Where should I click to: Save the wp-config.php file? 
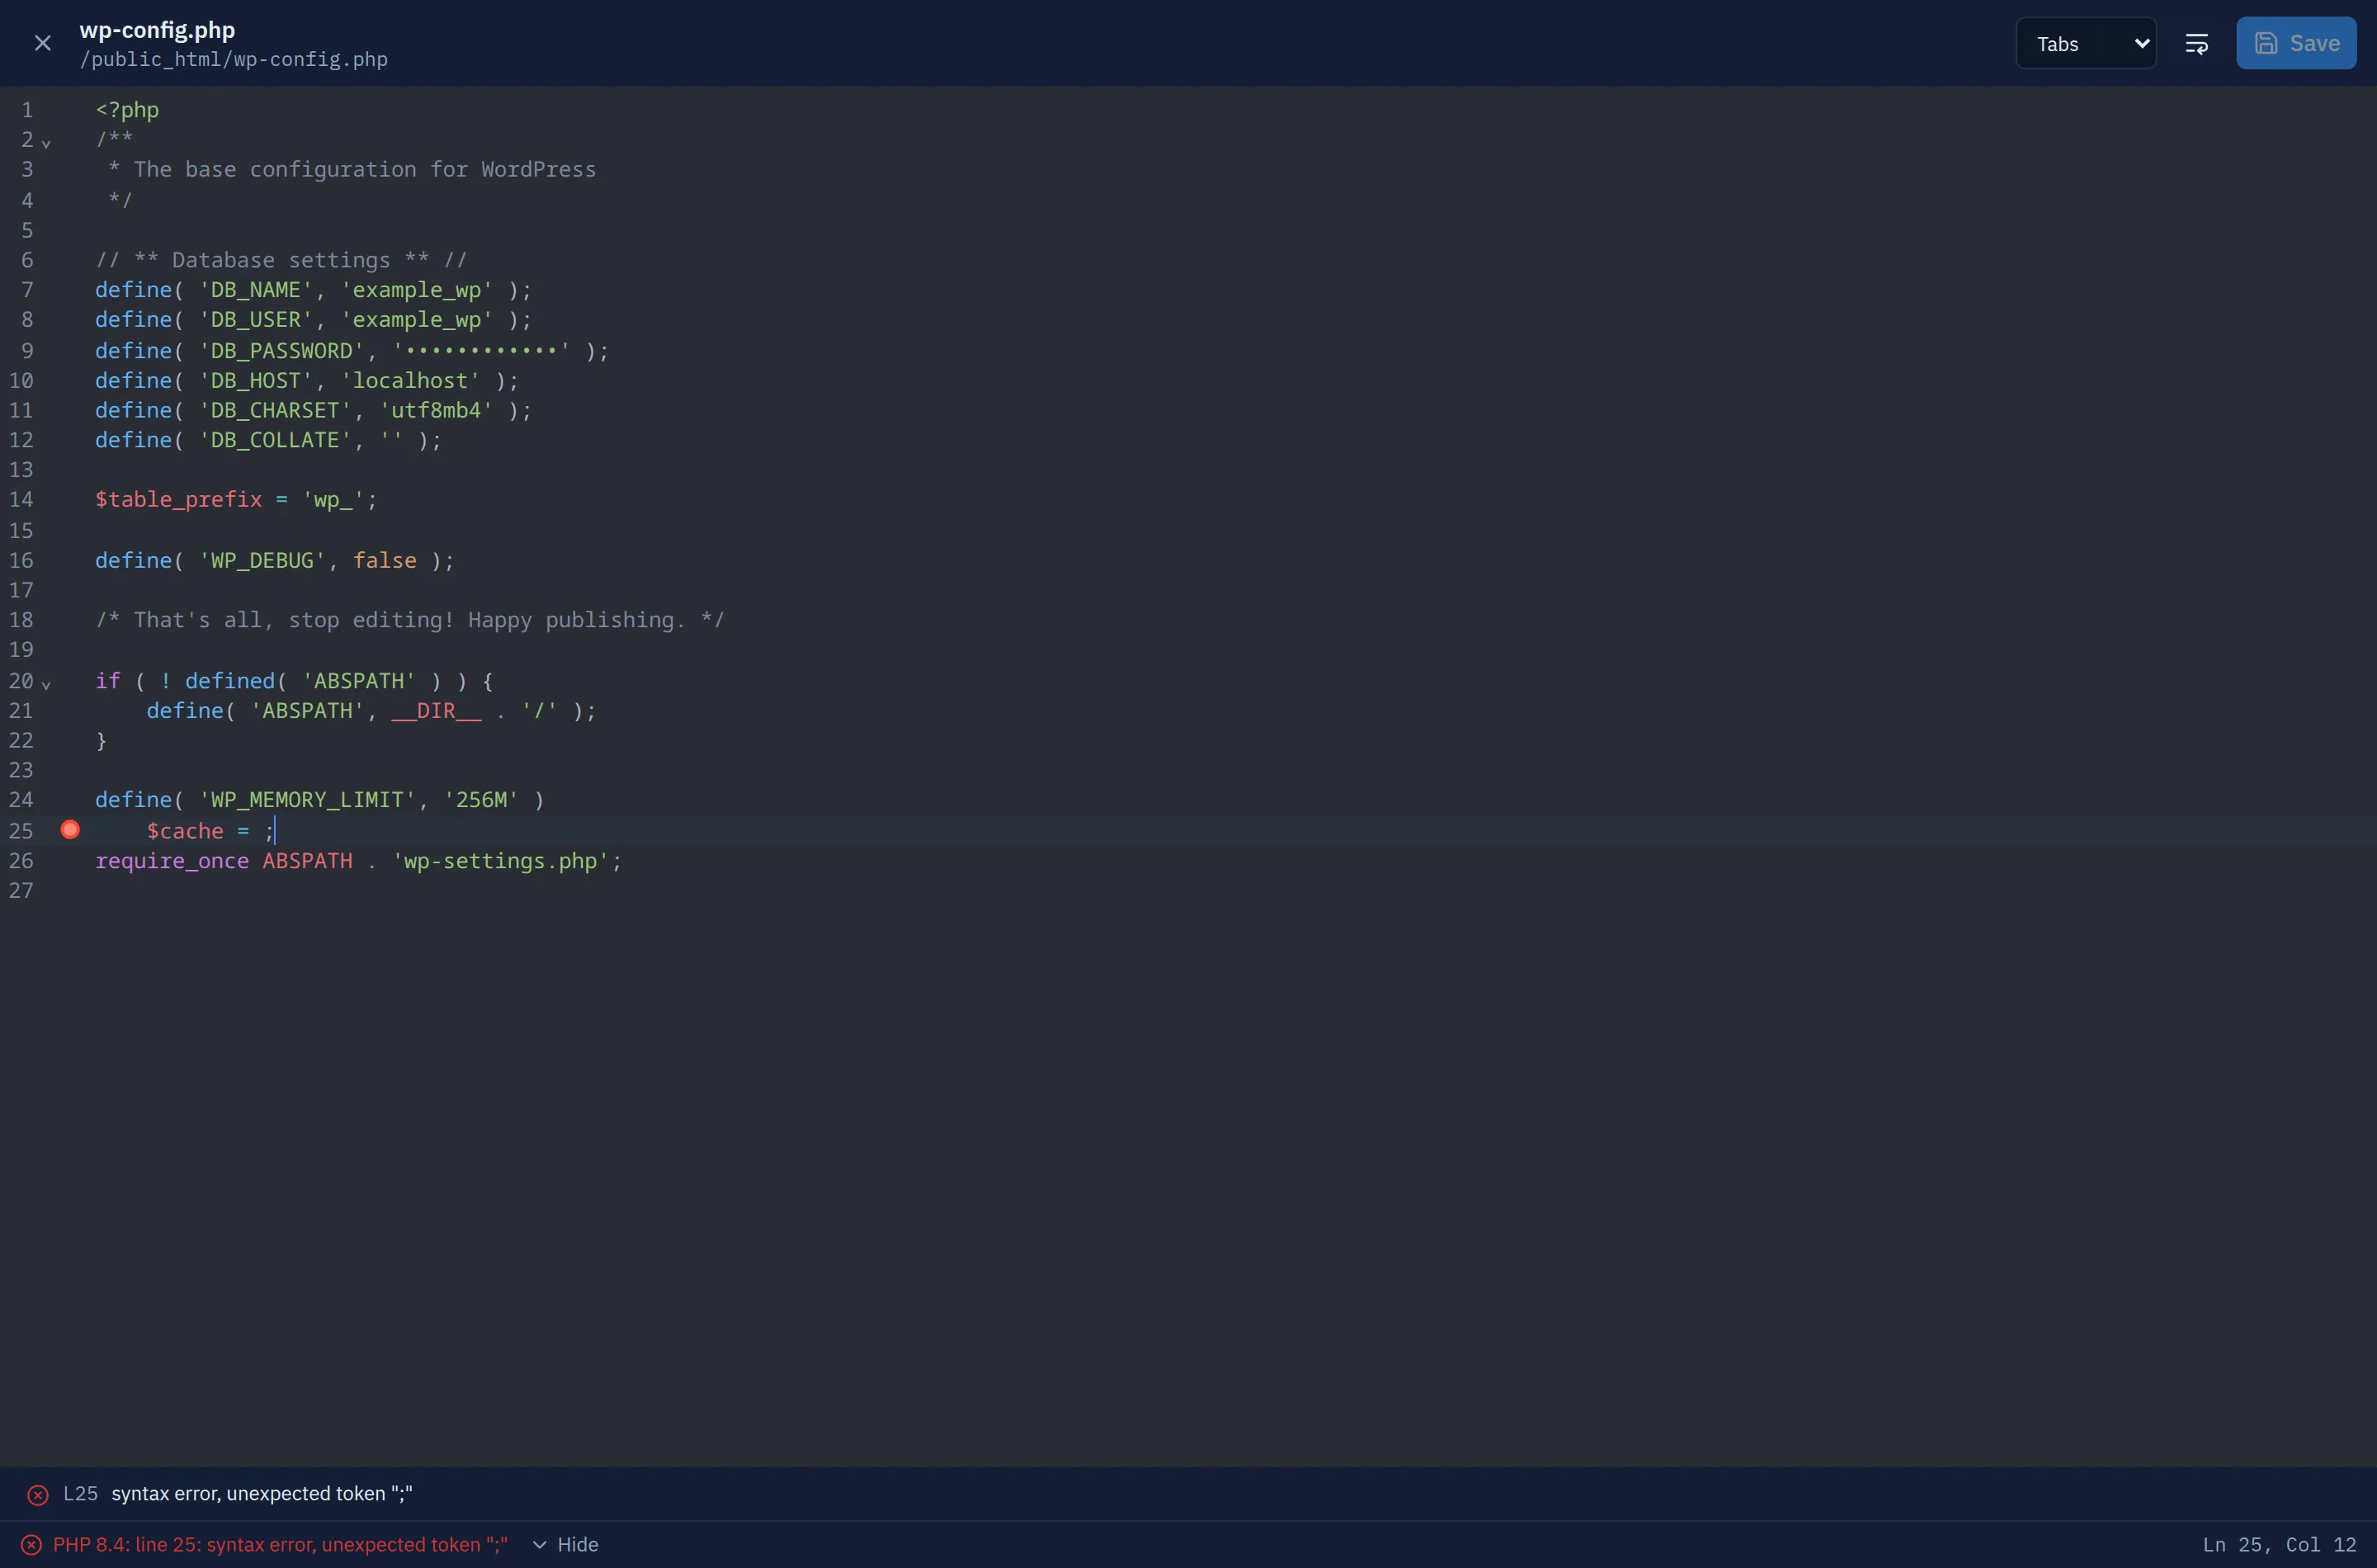coord(2296,43)
